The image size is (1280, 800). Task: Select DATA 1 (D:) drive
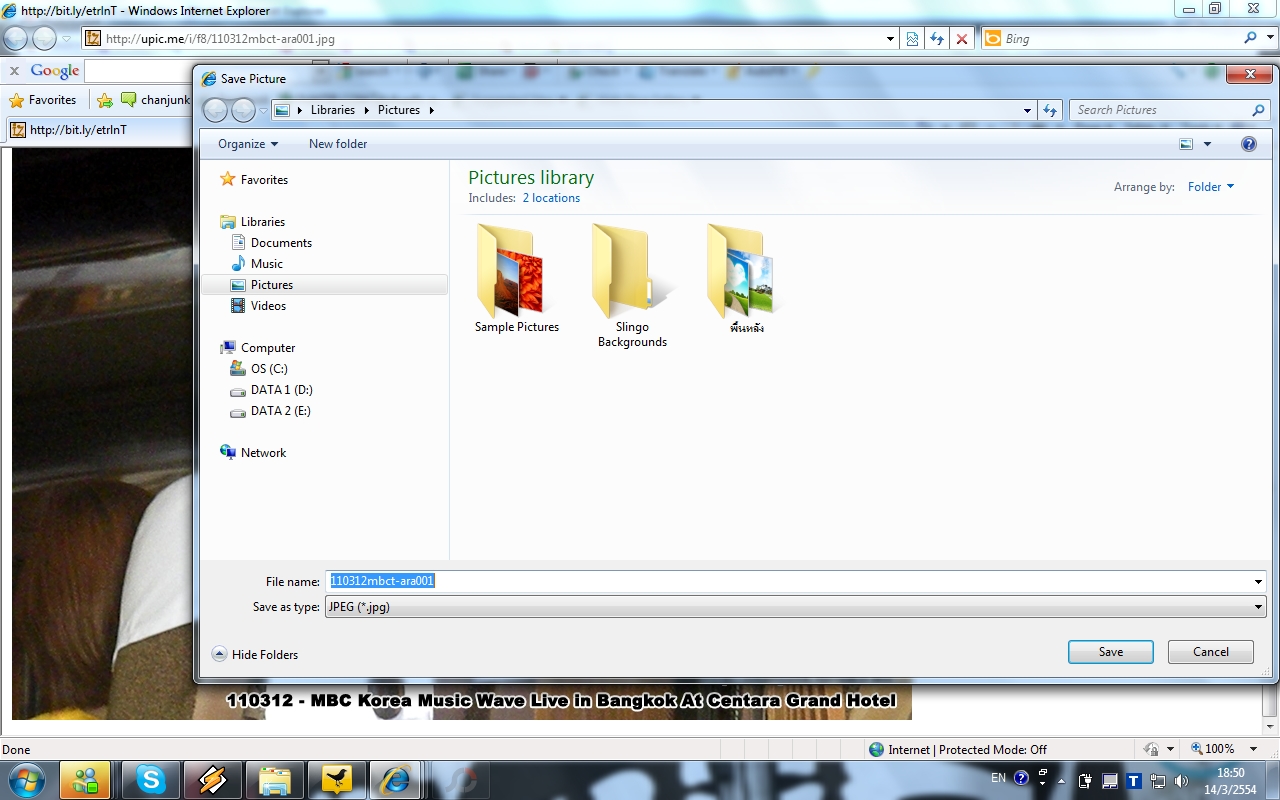click(x=281, y=390)
